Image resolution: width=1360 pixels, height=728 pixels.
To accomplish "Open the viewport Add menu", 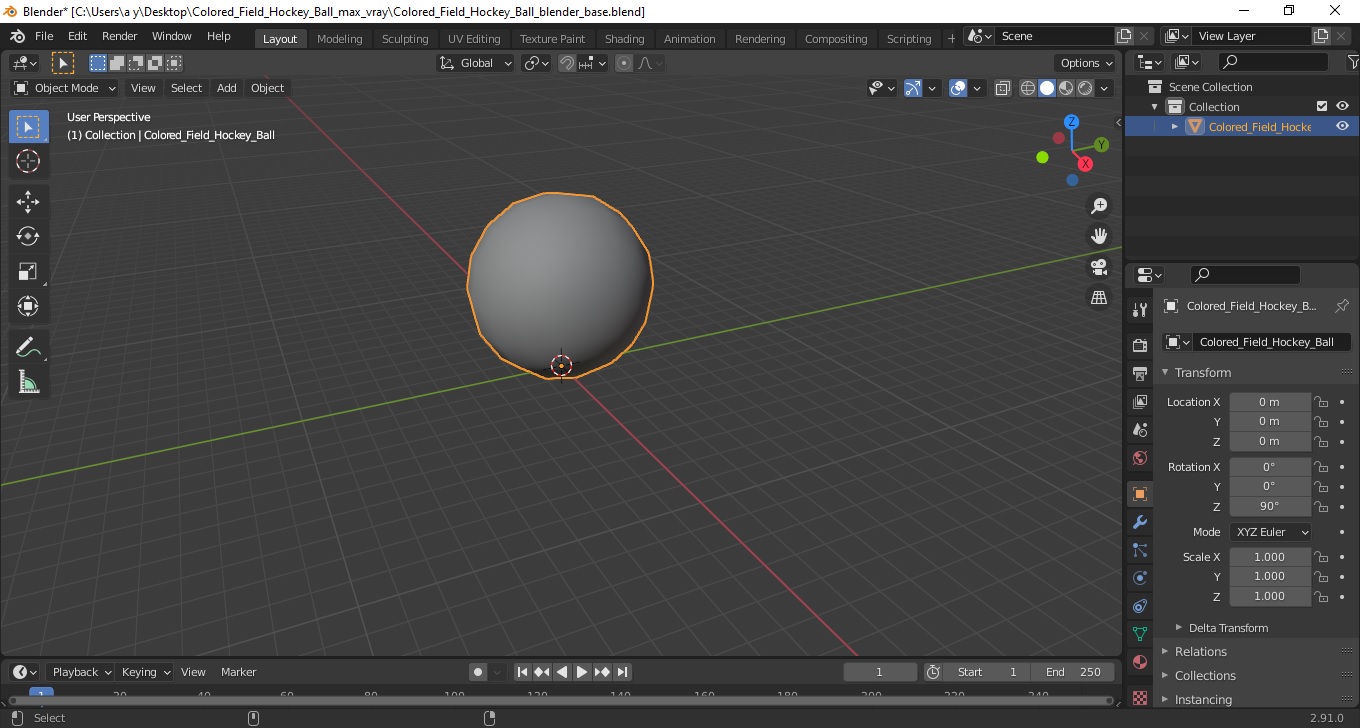I will 227,88.
